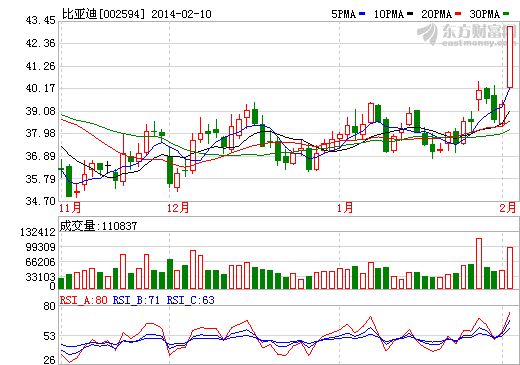The height and width of the screenshot is (365, 520).
Task: Select the blue 5PMA legend swatch
Action: 362,14
